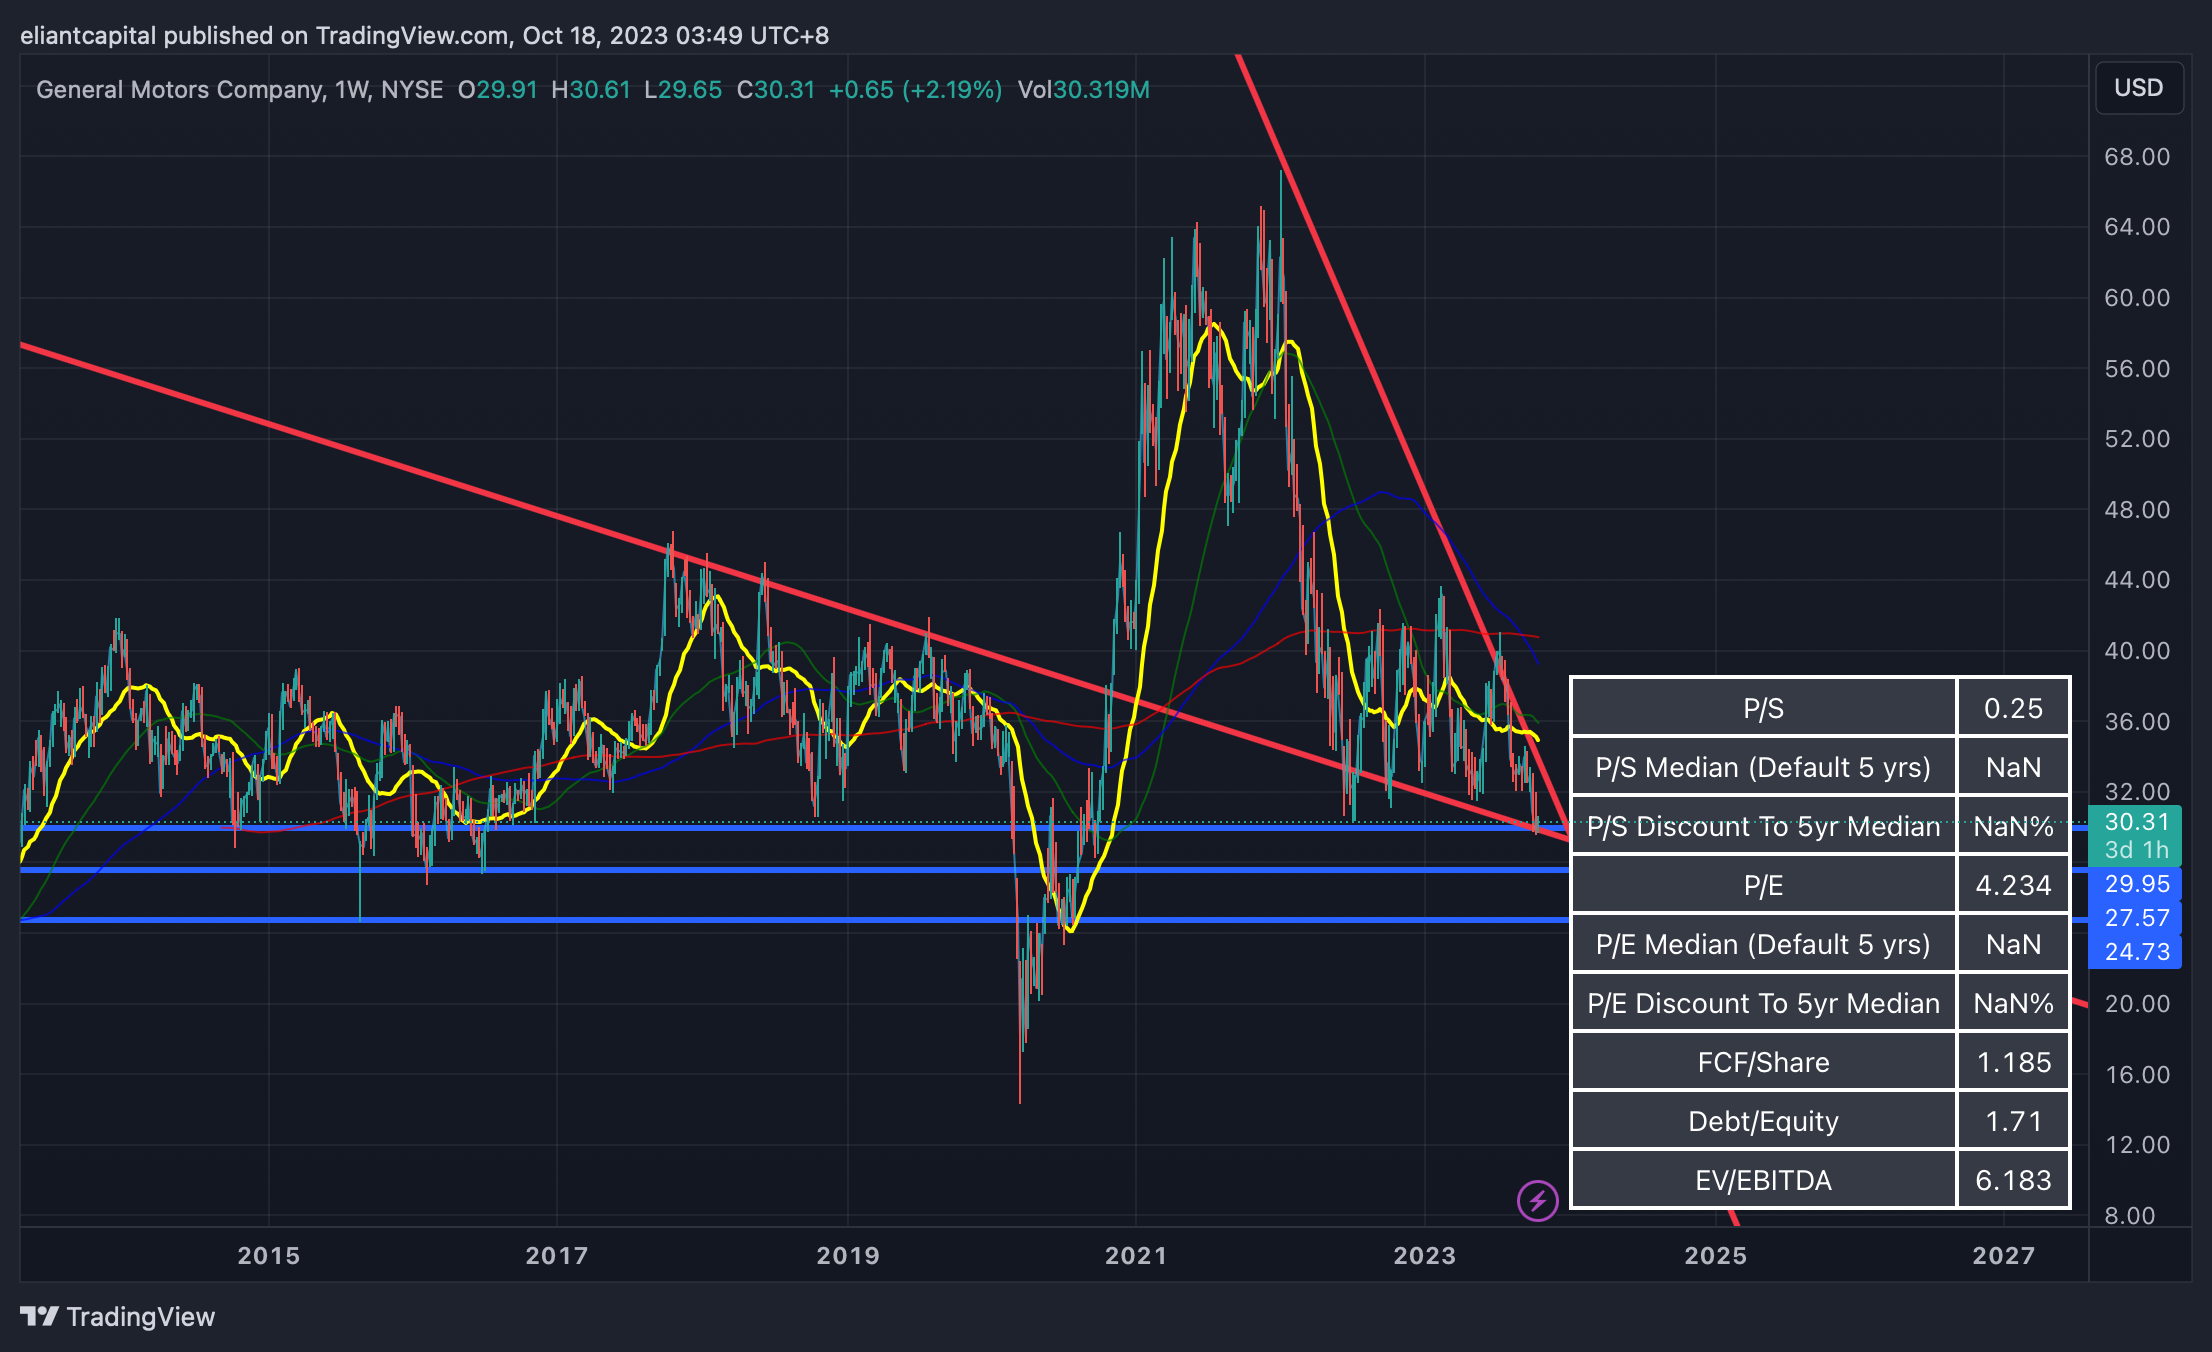The width and height of the screenshot is (2212, 1352).
Task: Click the P/S value cell 0.25
Action: 2012,708
